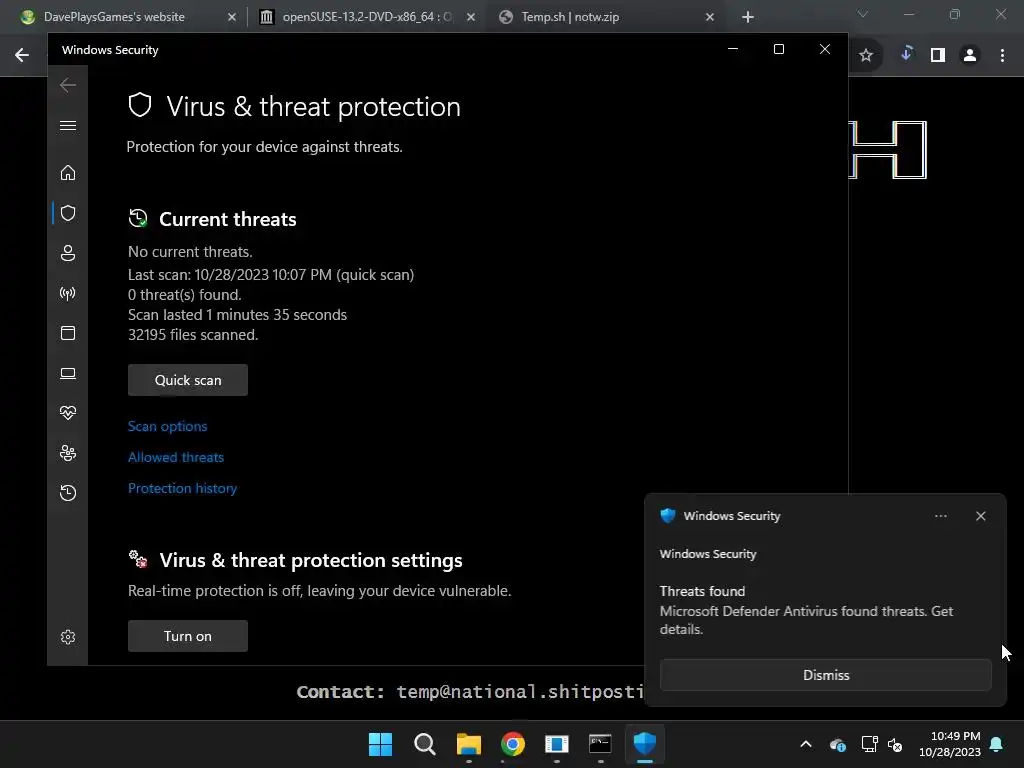Open a new Chrome tab
This screenshot has height=768, width=1024.
pyautogui.click(x=748, y=17)
